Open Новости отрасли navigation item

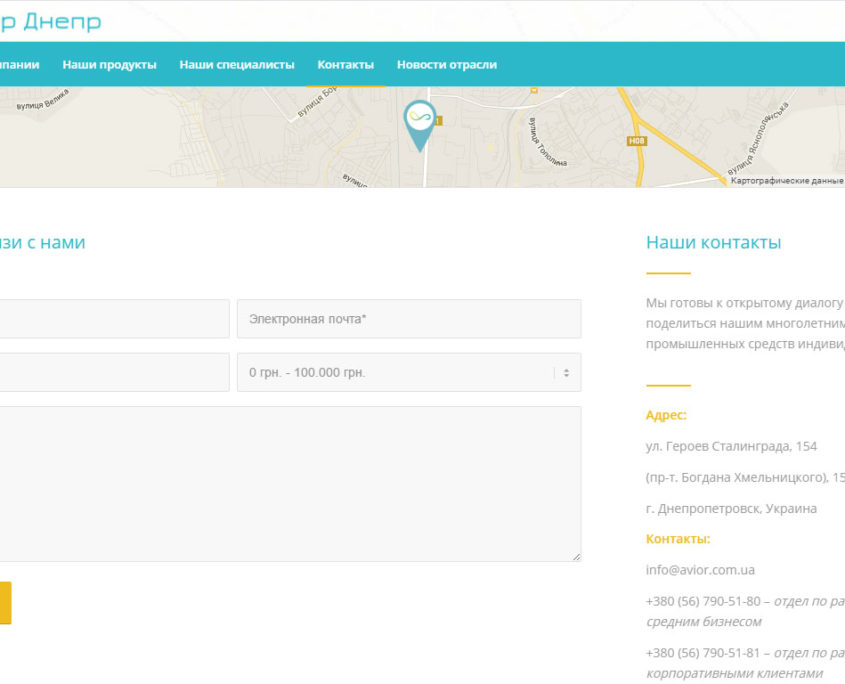pyautogui.click(x=447, y=65)
